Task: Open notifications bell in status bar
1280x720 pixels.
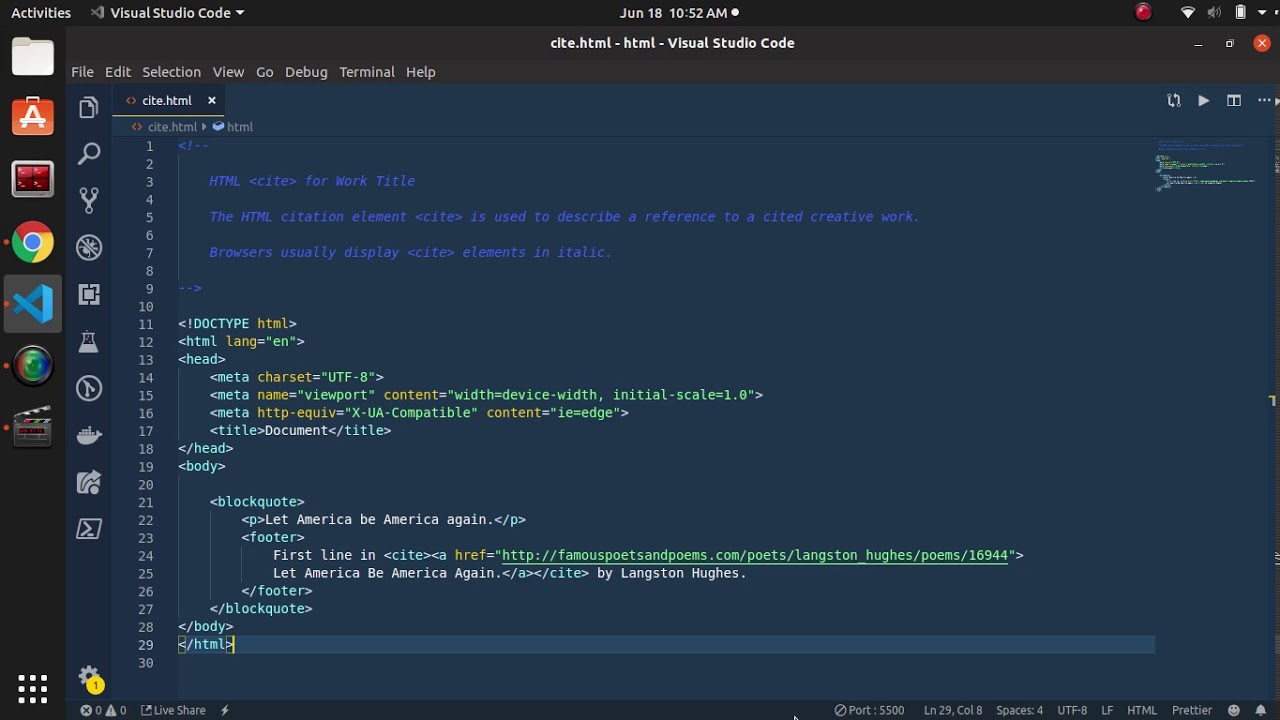Action: click(x=1261, y=710)
